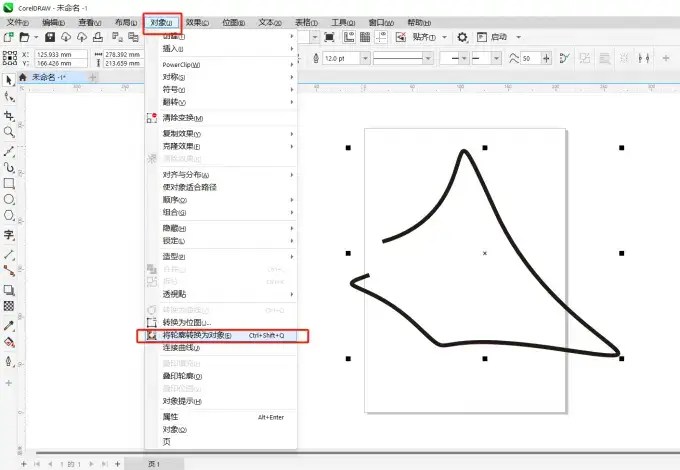Select the Crop tool
Image resolution: width=680 pixels, height=470 pixels.
9,116
